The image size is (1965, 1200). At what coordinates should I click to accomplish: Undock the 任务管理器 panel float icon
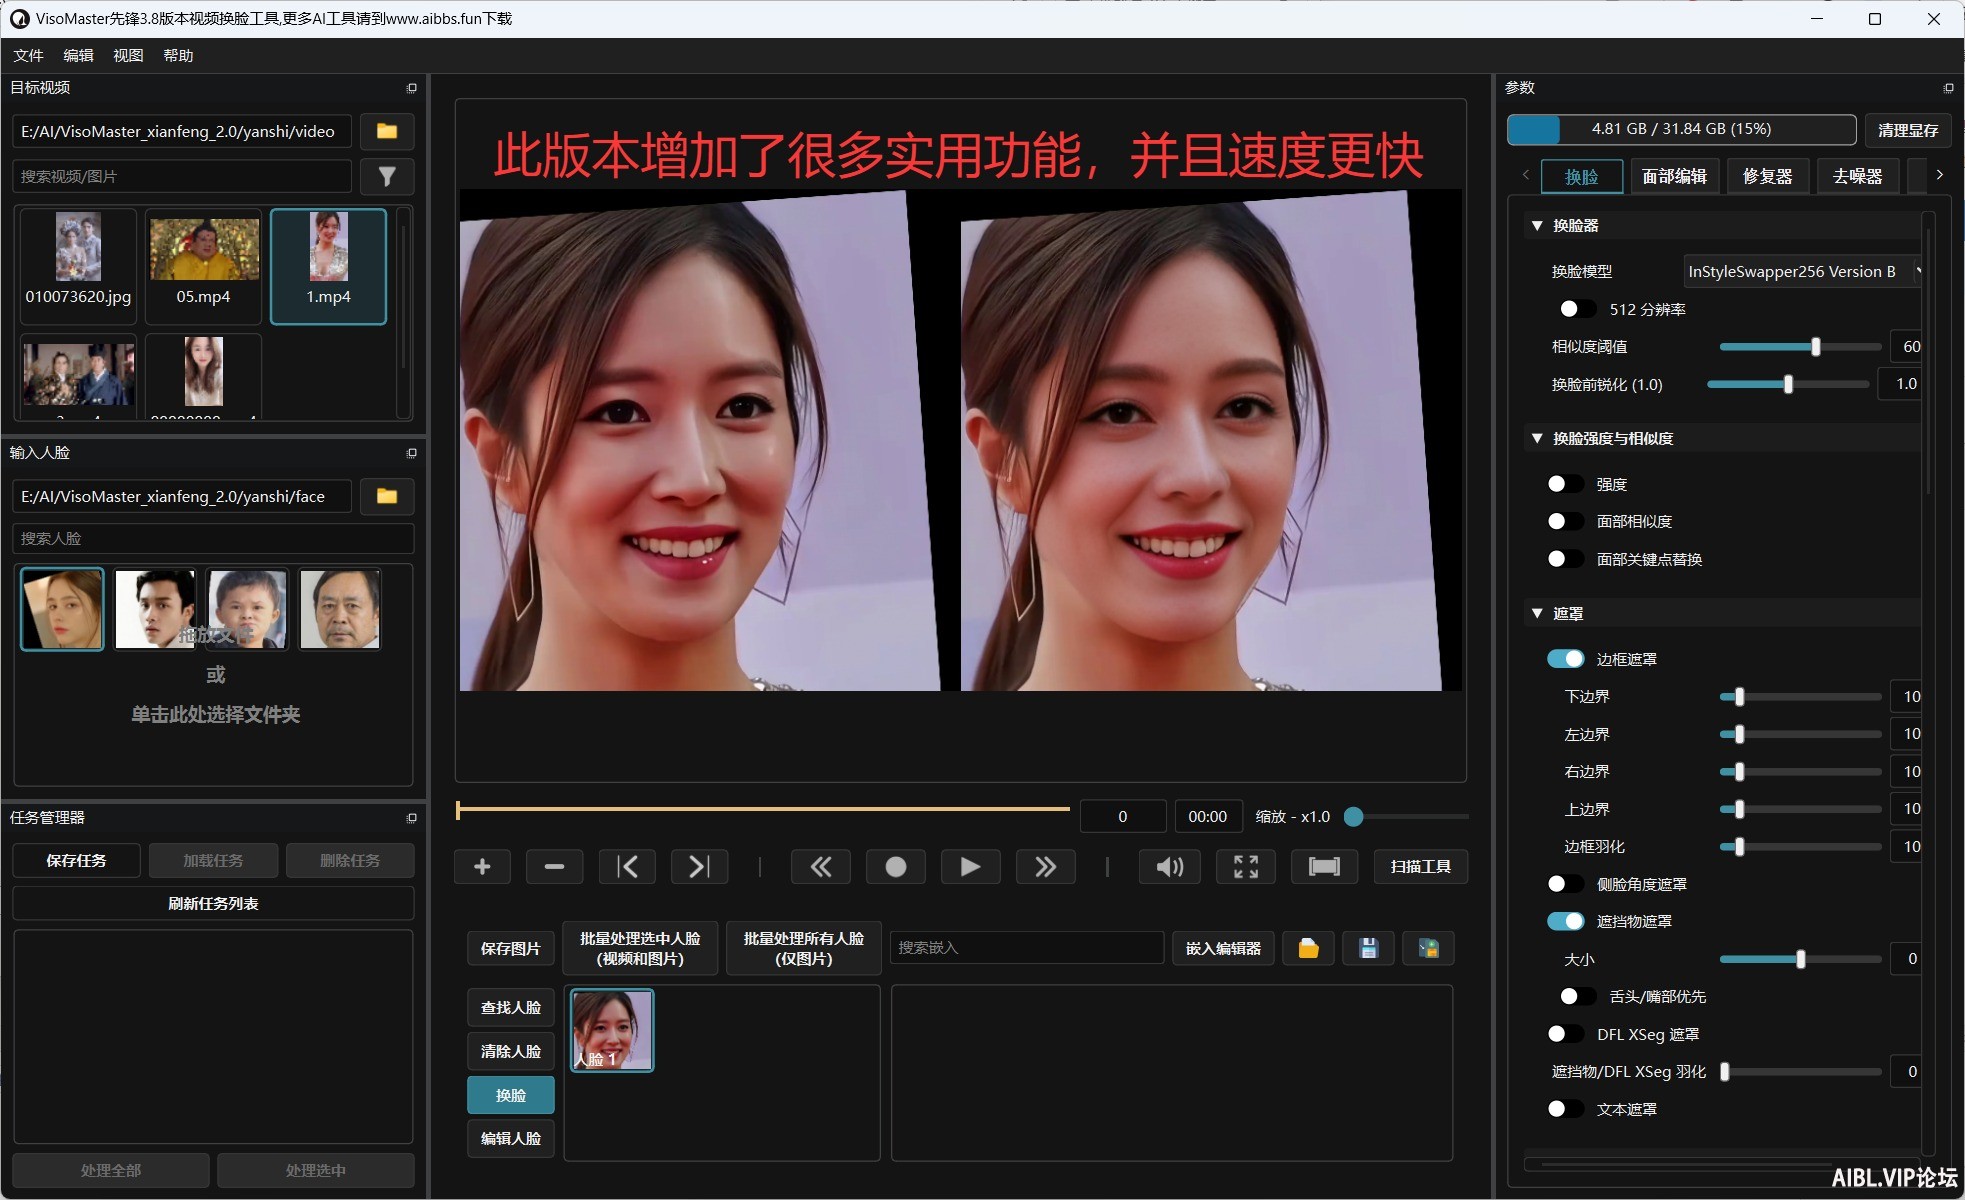tap(412, 818)
